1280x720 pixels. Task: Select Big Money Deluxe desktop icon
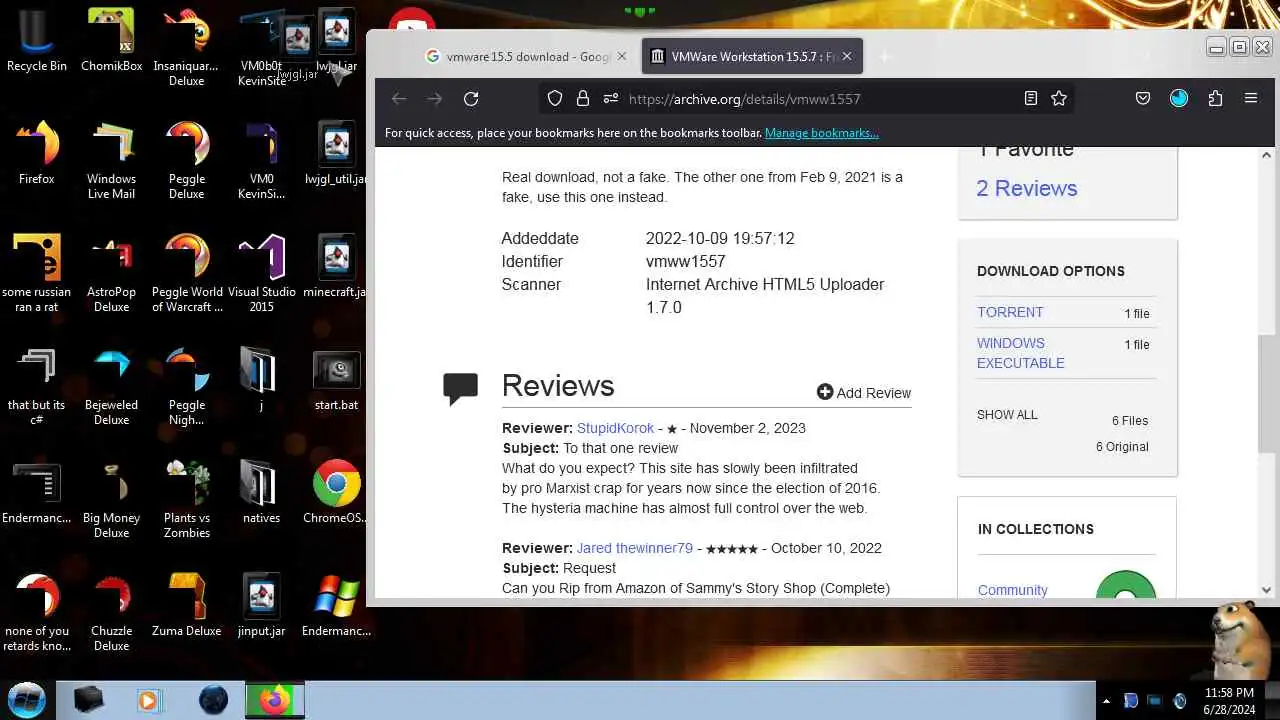pyautogui.click(x=111, y=499)
